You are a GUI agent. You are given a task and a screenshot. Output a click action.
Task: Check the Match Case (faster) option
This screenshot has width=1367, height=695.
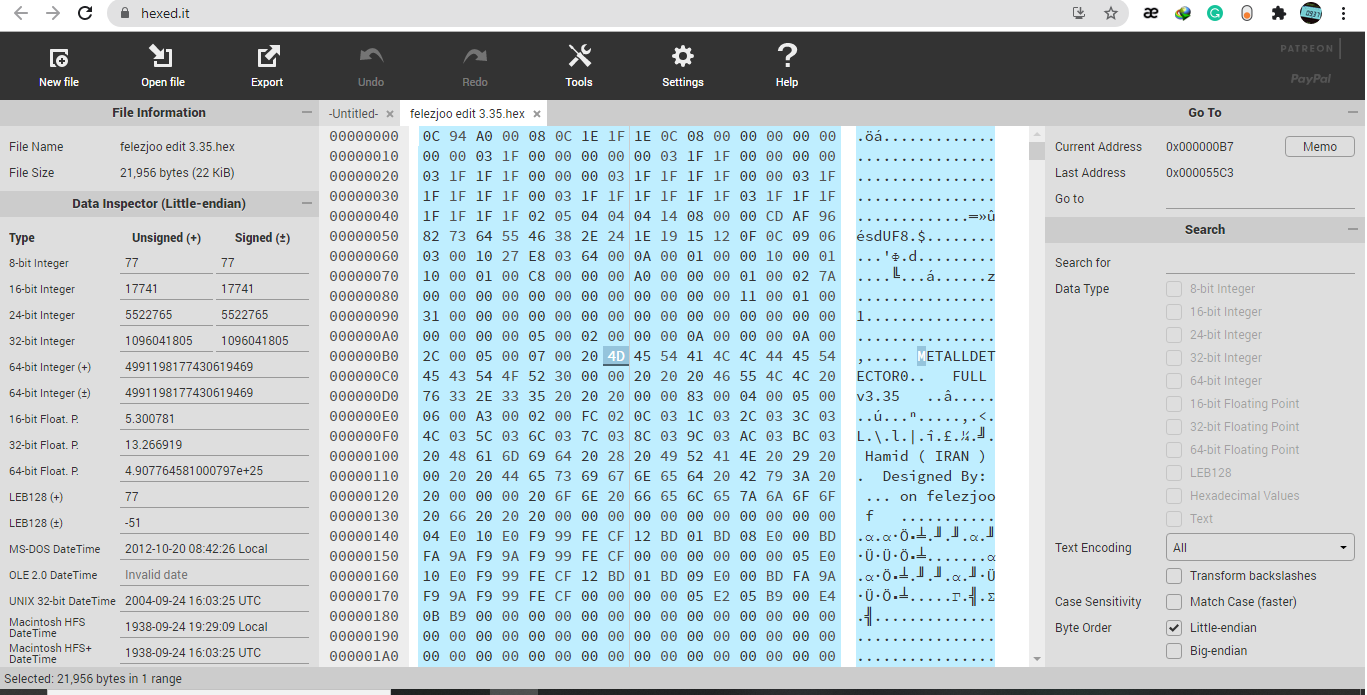(1174, 602)
